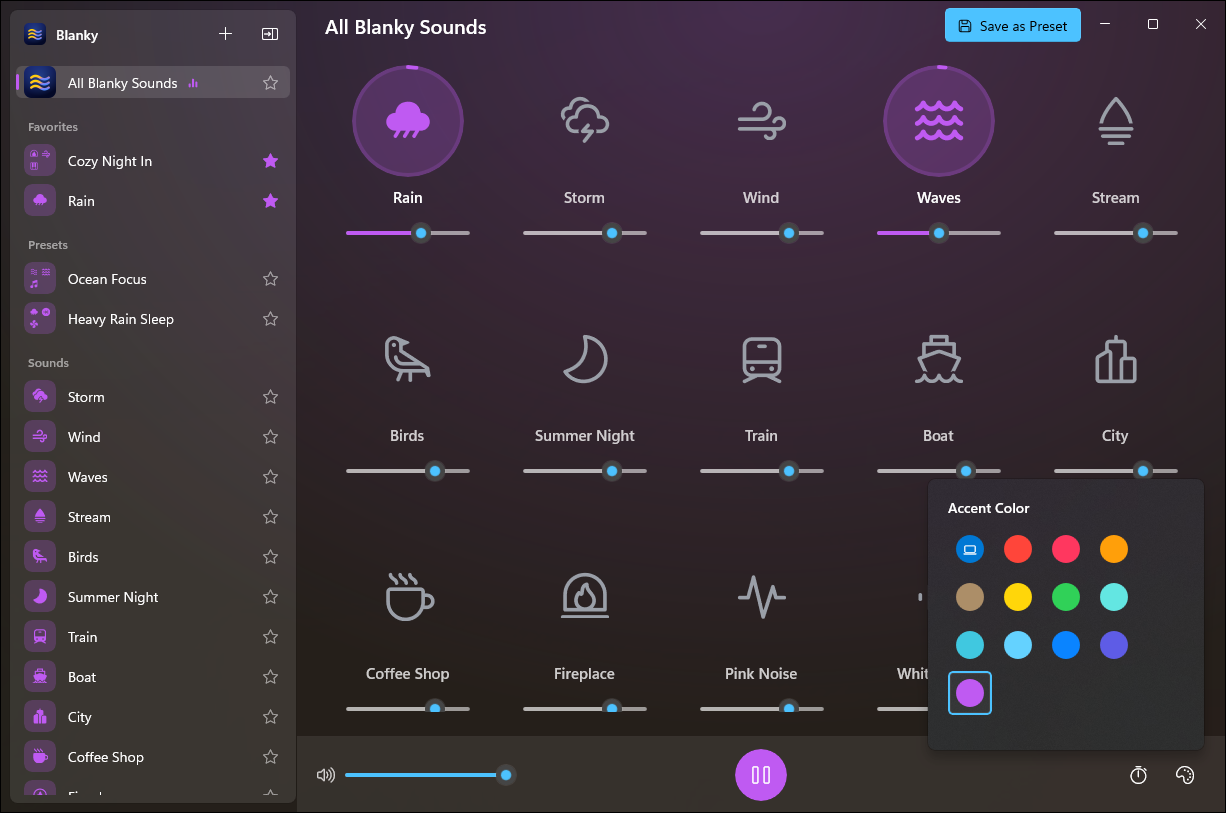
Task: Open Coffee Shop in sidebar list
Action: pyautogui.click(x=153, y=757)
